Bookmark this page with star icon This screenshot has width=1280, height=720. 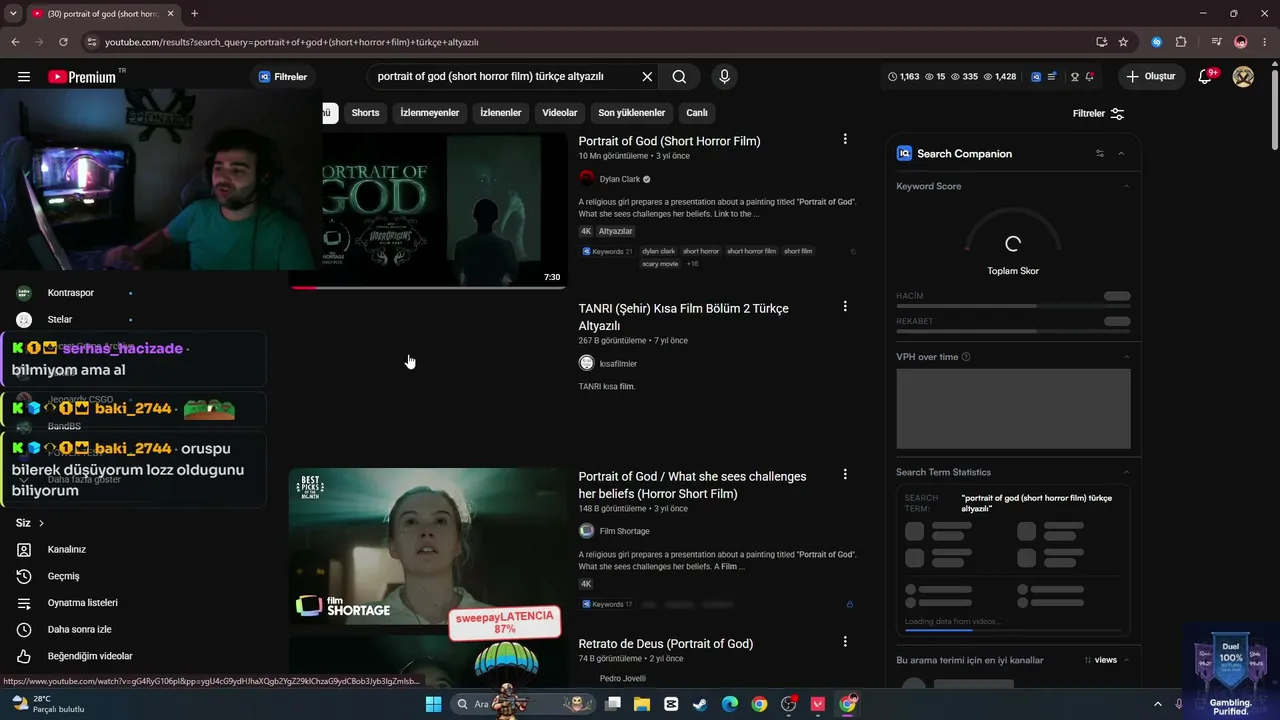(1123, 42)
